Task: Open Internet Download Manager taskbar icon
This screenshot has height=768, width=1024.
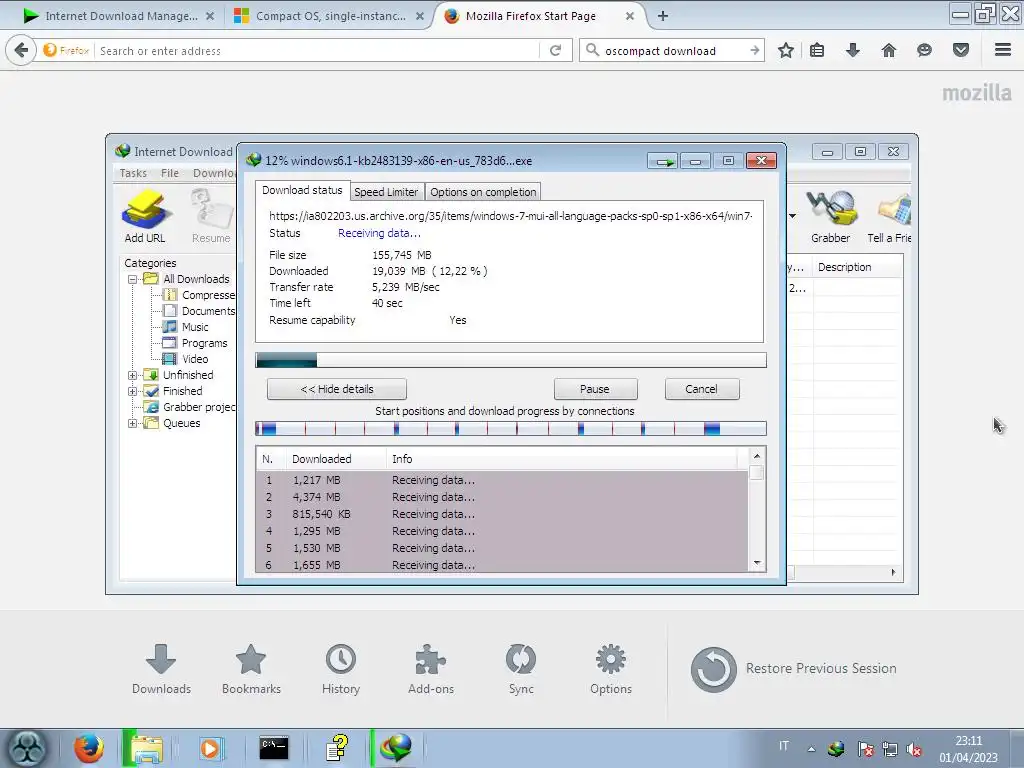Action: [x=396, y=748]
